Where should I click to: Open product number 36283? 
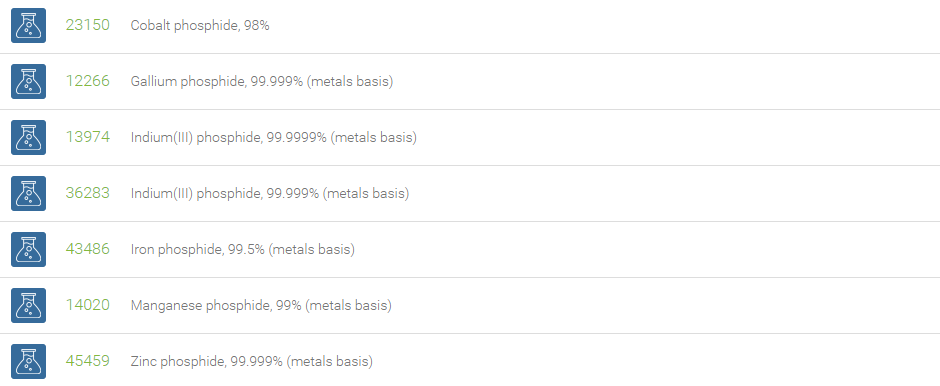coord(88,193)
